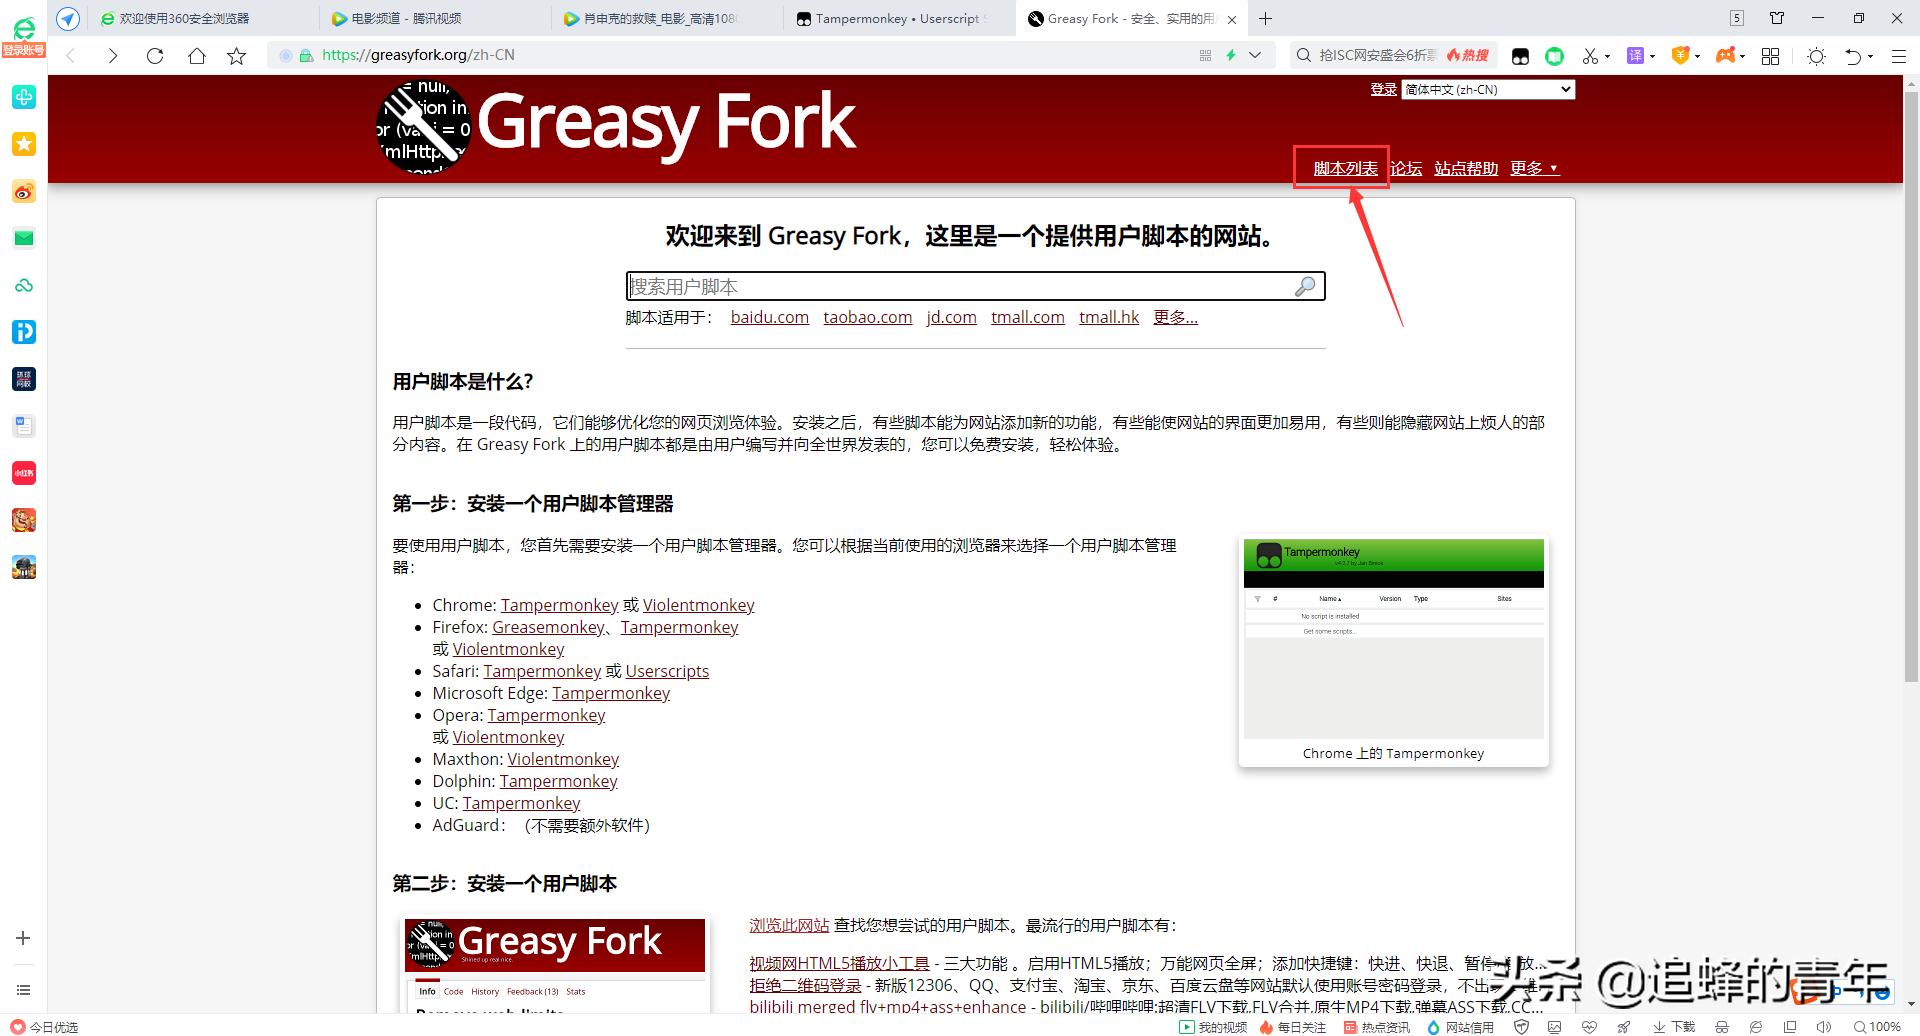Expand the game extension dropdown arrow
The image size is (1920, 1036).
[x=1742, y=56]
